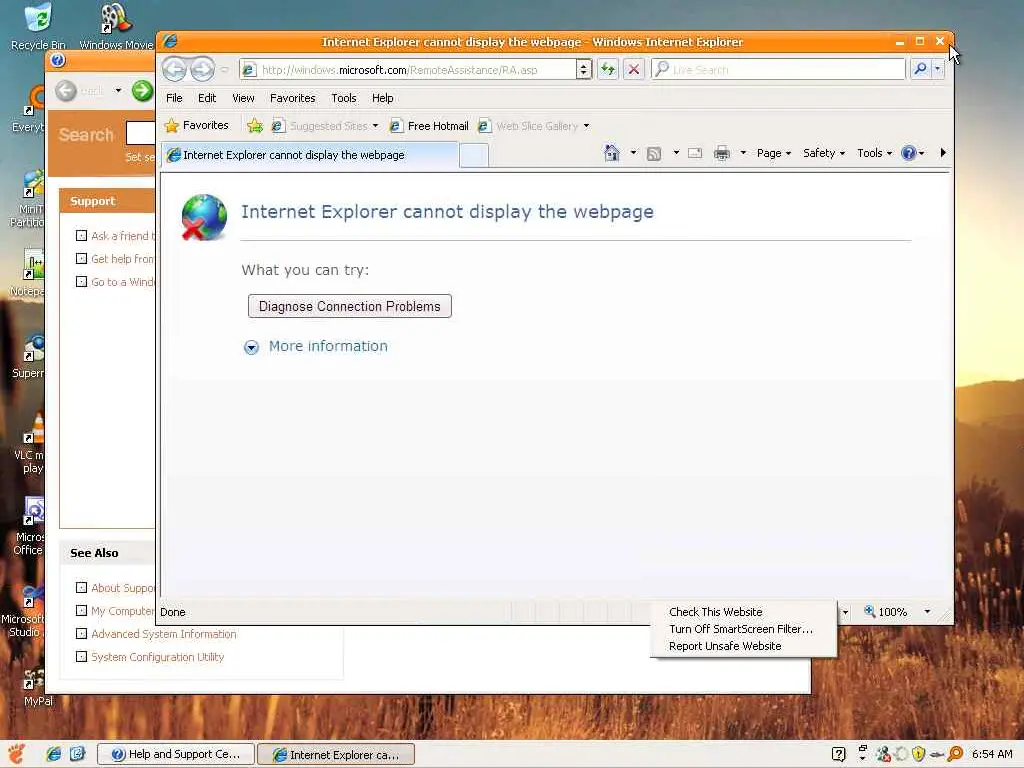Viewport: 1024px width, 768px height.
Task: Click Ask a friend link in Support
Action: click(123, 236)
